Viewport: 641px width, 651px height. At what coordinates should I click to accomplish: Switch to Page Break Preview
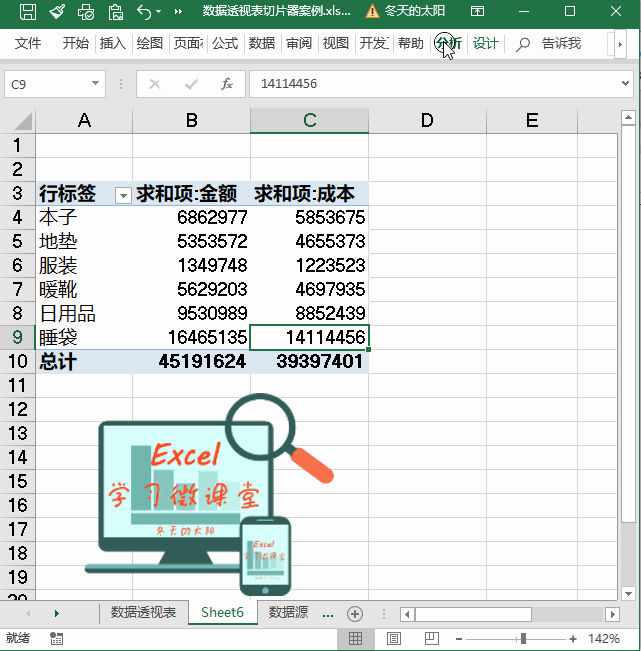click(432, 639)
